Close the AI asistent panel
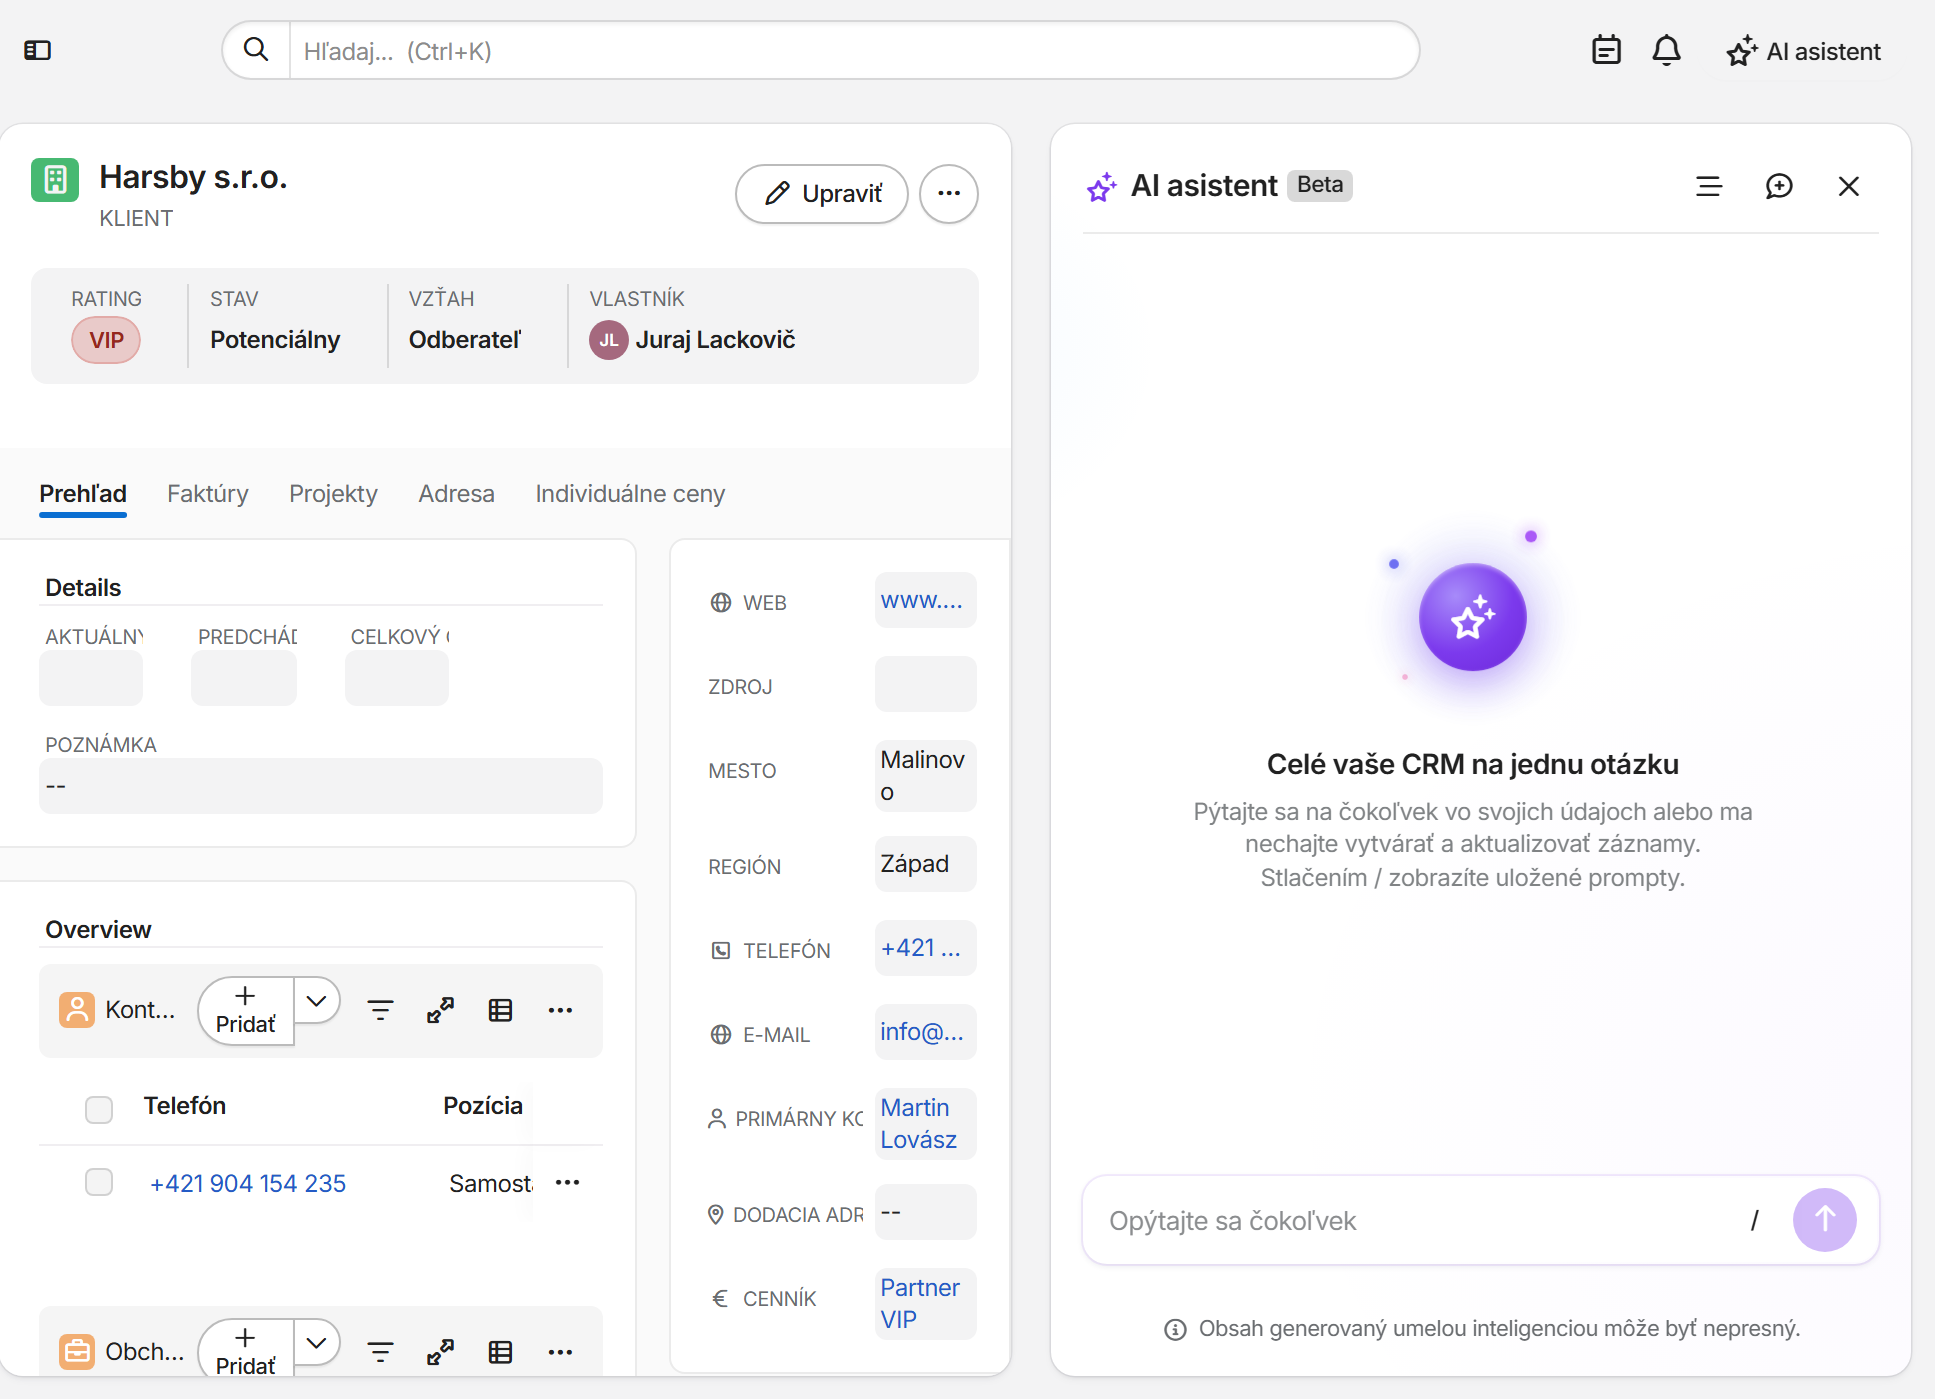 click(x=1848, y=186)
